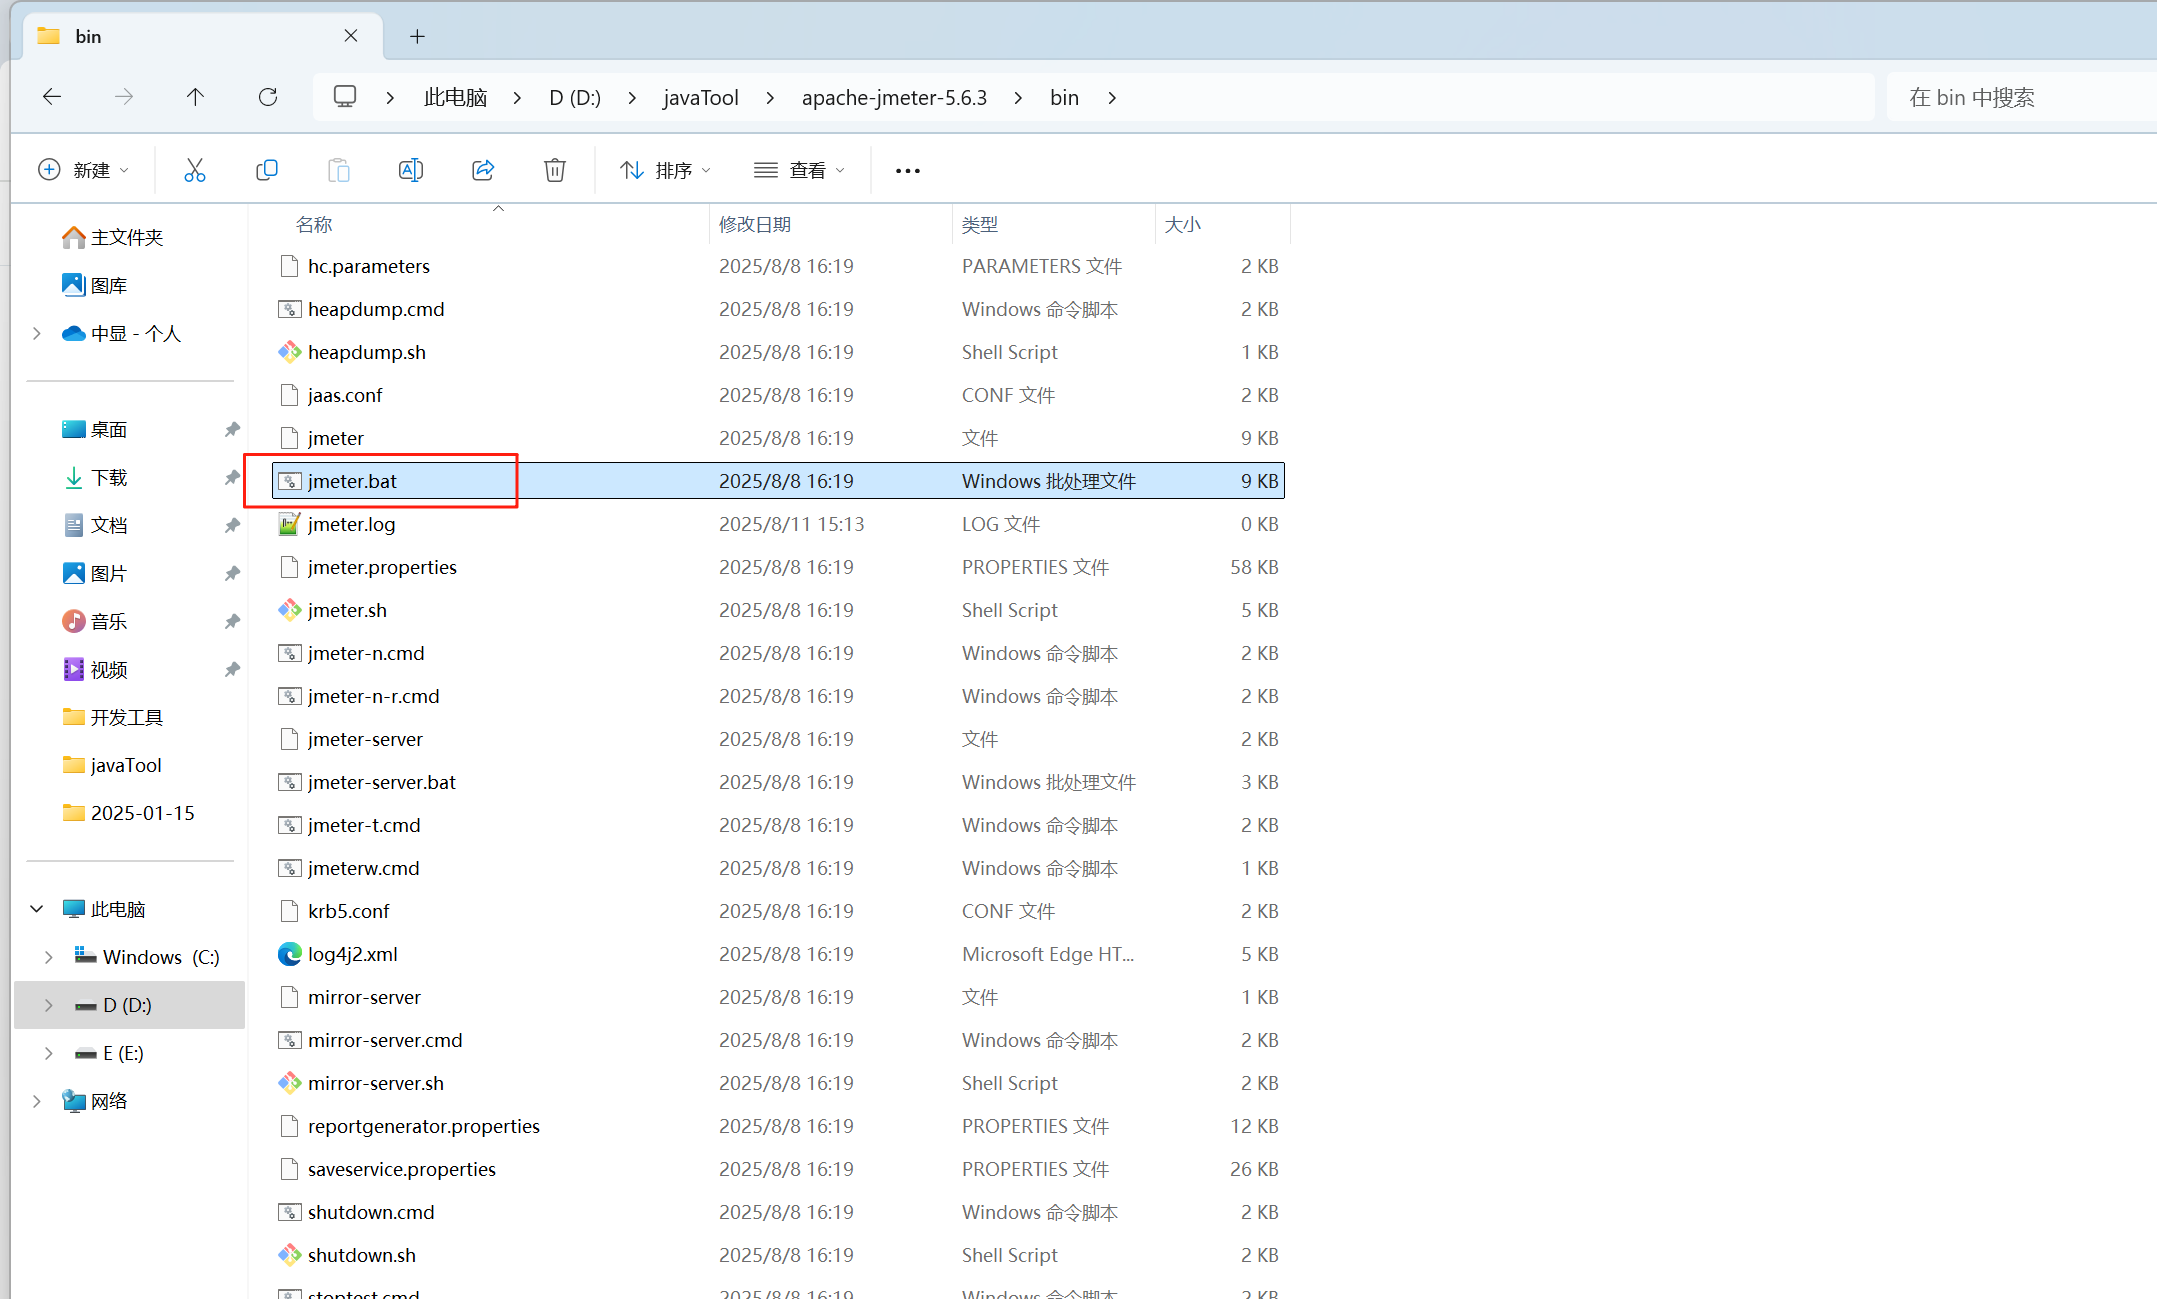The height and width of the screenshot is (1299, 2157).
Task: Open a new tab with plus button
Action: (x=417, y=36)
